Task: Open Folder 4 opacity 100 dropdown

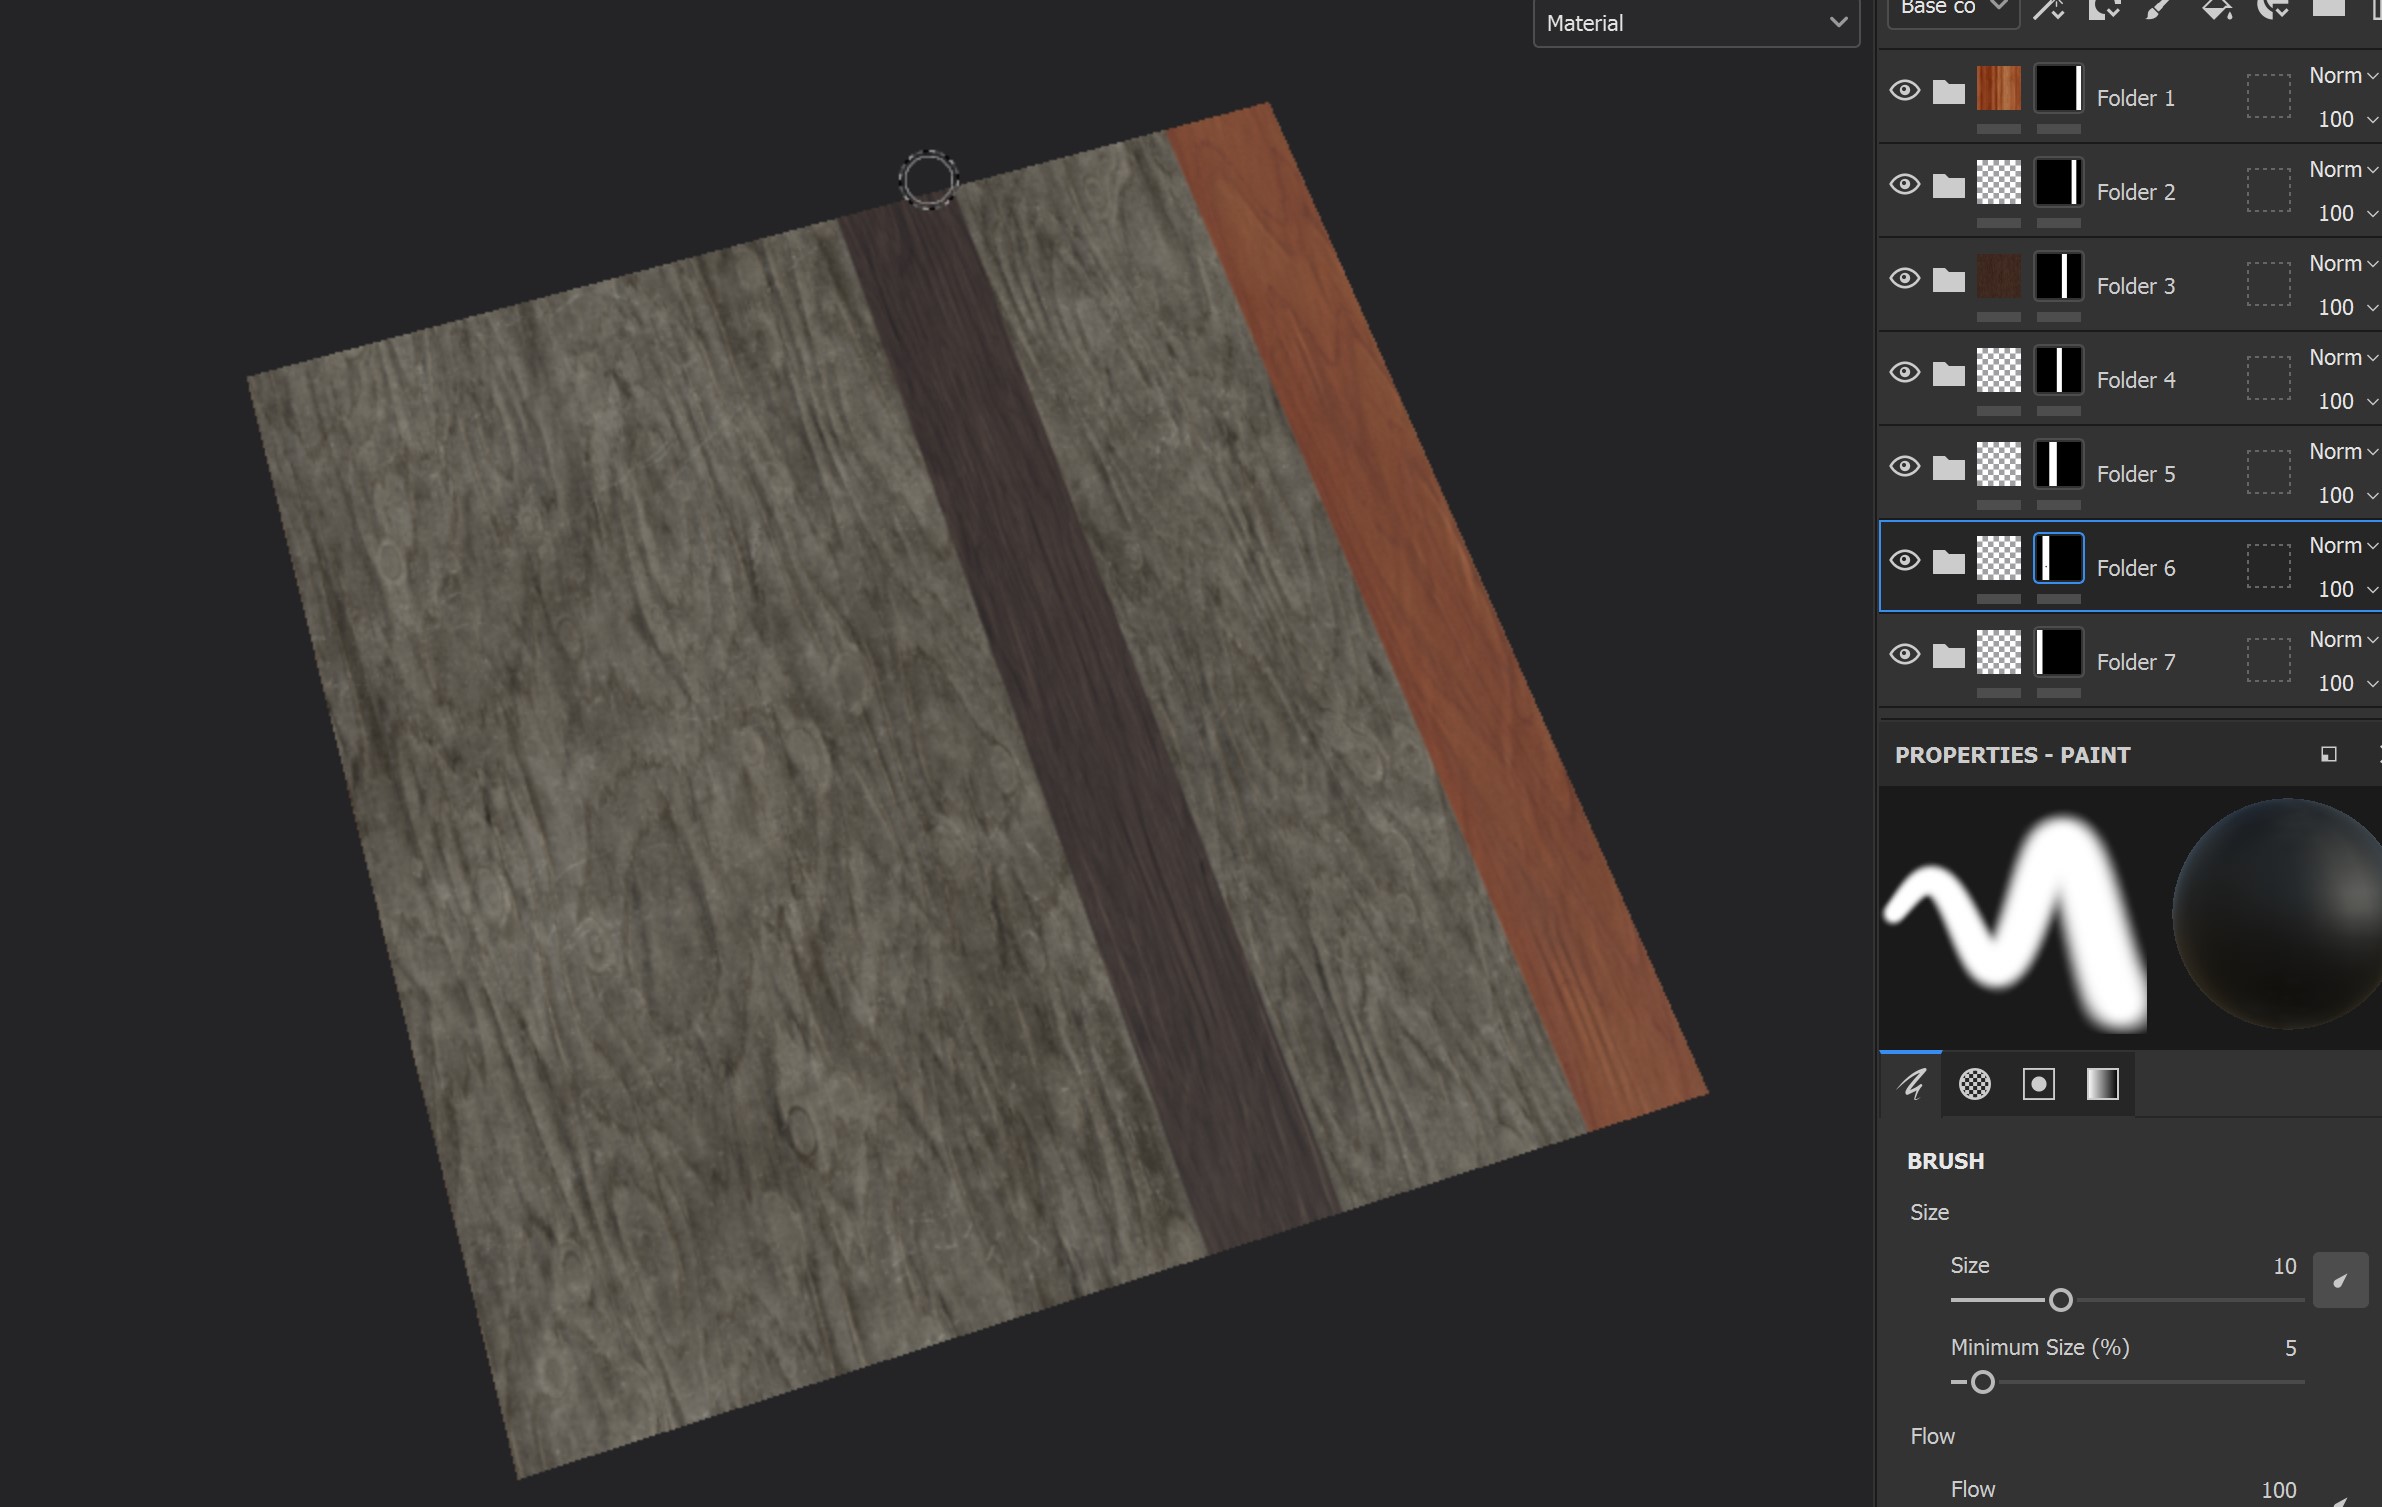Action: tap(2347, 402)
